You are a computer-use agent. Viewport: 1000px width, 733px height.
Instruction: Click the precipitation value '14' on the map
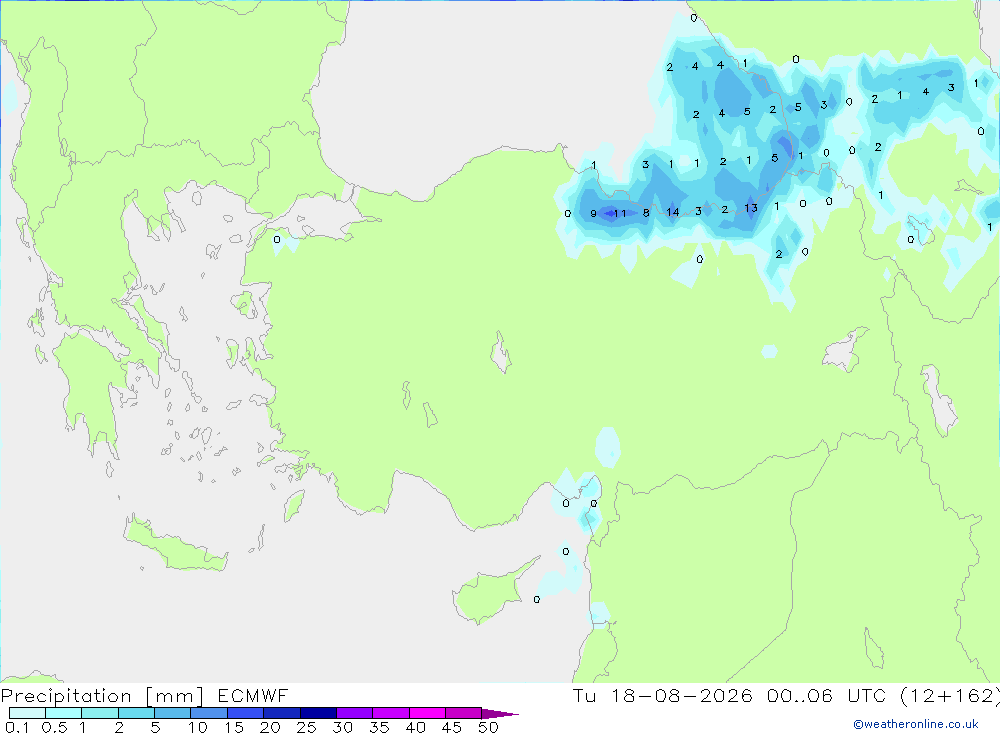[x=673, y=212]
